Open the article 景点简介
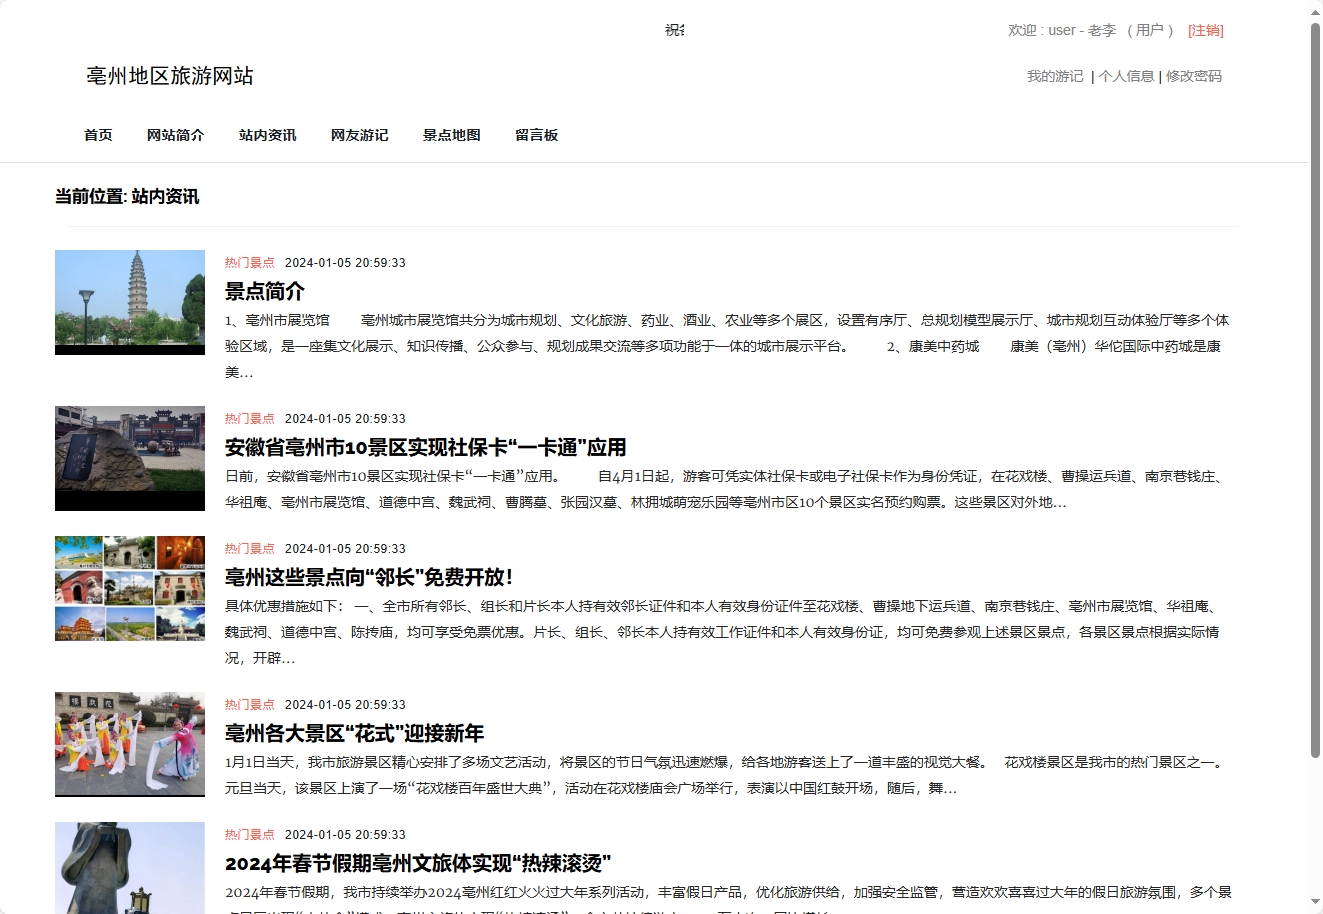The image size is (1323, 914). [265, 291]
